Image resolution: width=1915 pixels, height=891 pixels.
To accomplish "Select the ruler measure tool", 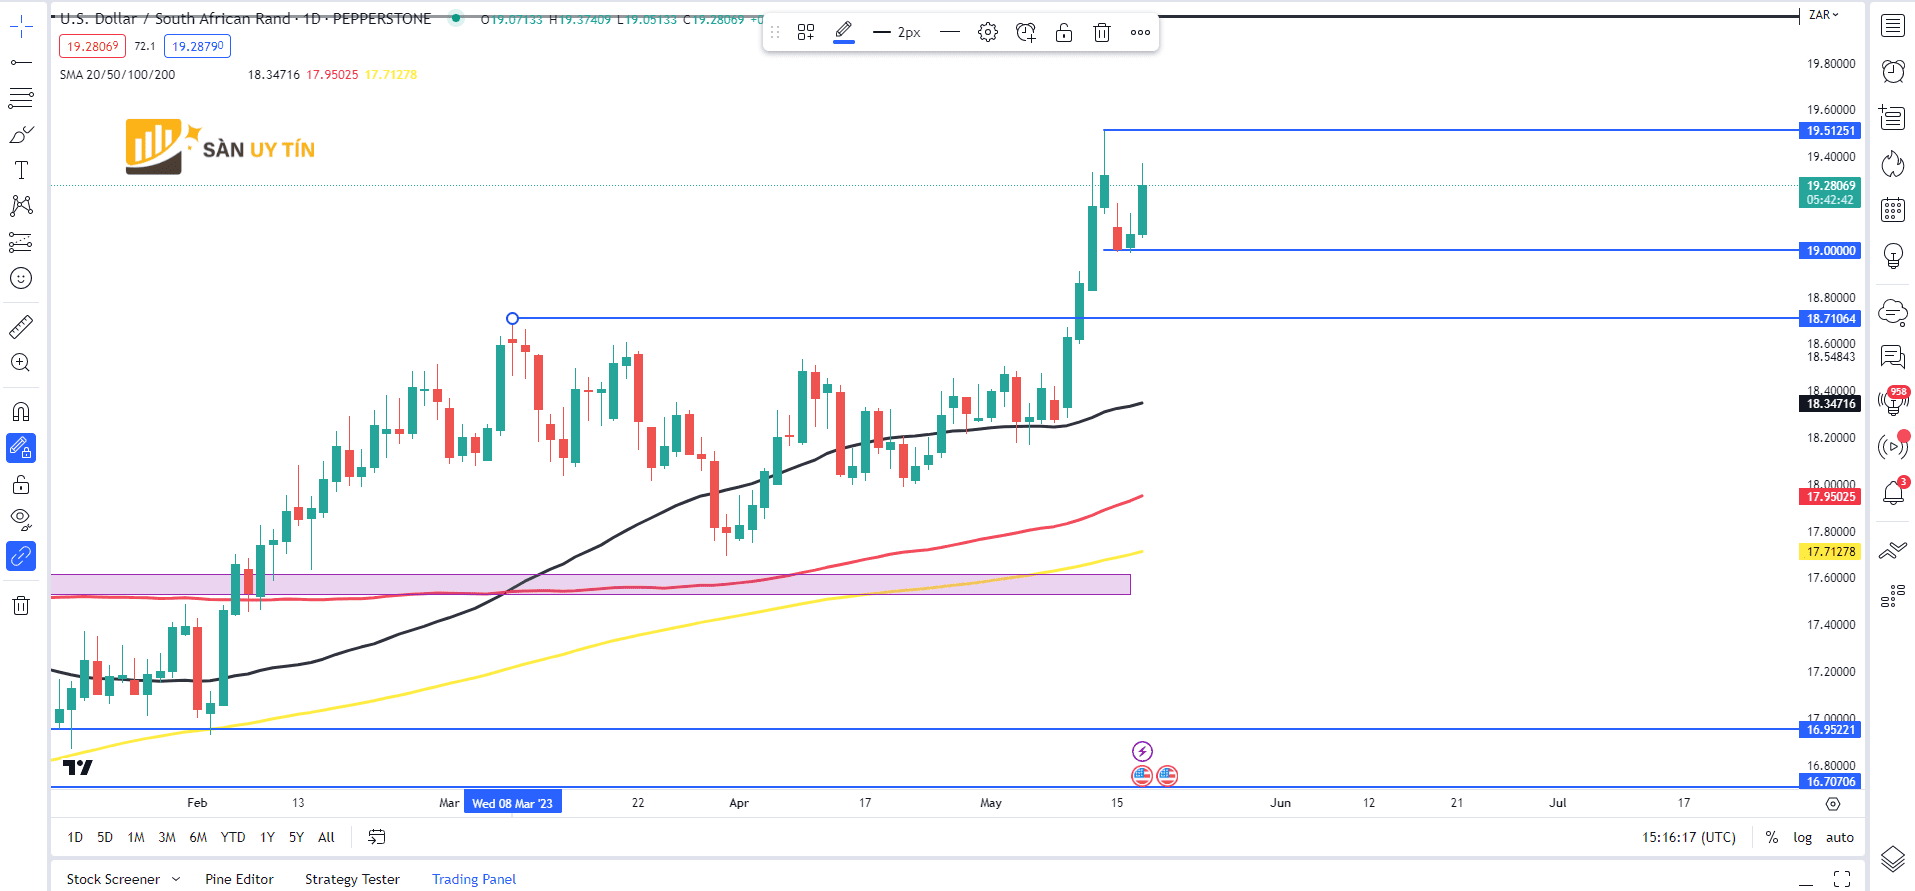I will pyautogui.click(x=21, y=326).
